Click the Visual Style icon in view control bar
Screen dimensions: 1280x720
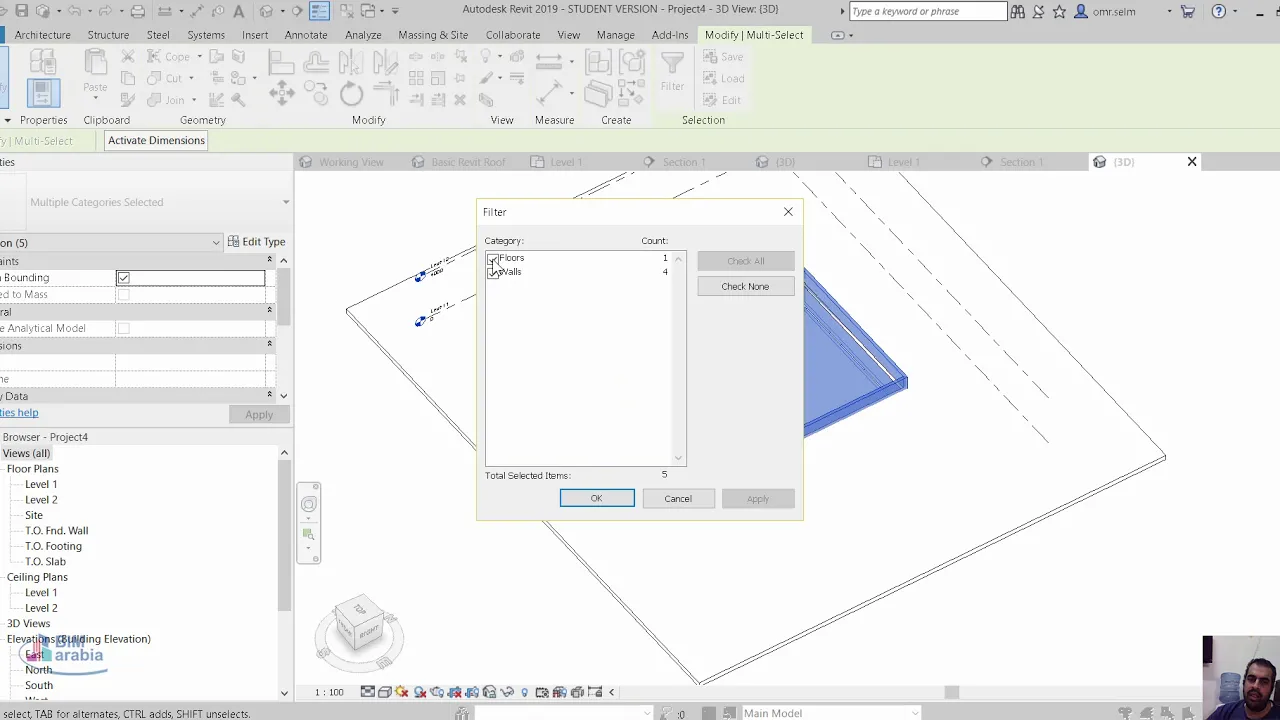[x=384, y=692]
